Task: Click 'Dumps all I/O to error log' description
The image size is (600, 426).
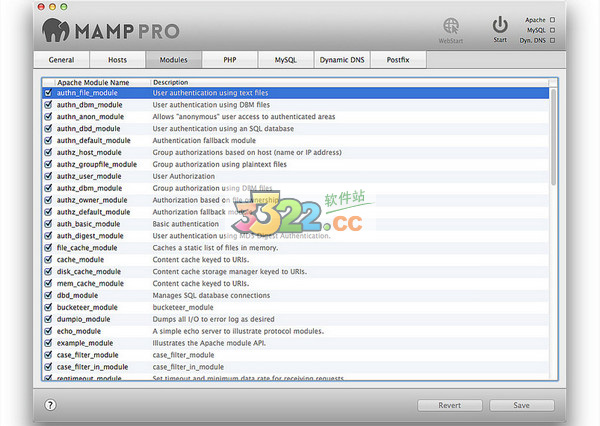Action: (214, 319)
